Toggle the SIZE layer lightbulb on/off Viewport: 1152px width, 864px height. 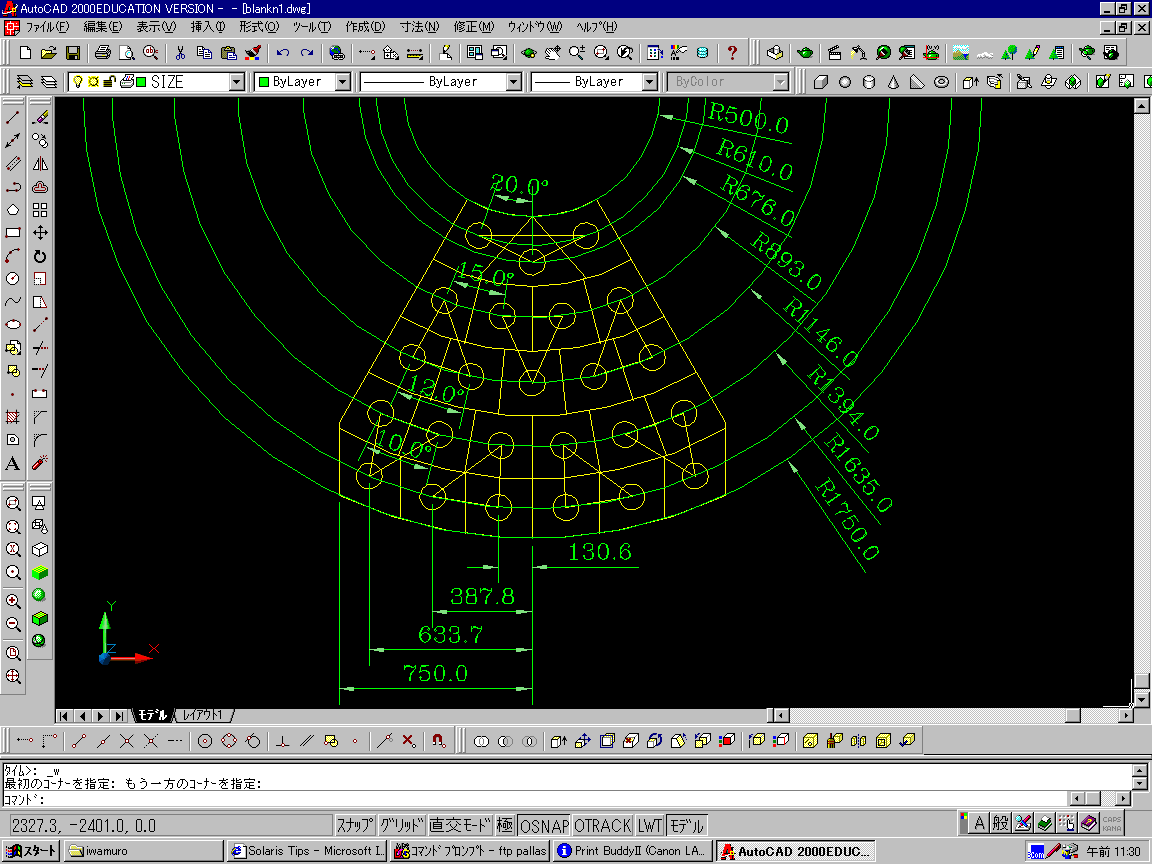77,82
